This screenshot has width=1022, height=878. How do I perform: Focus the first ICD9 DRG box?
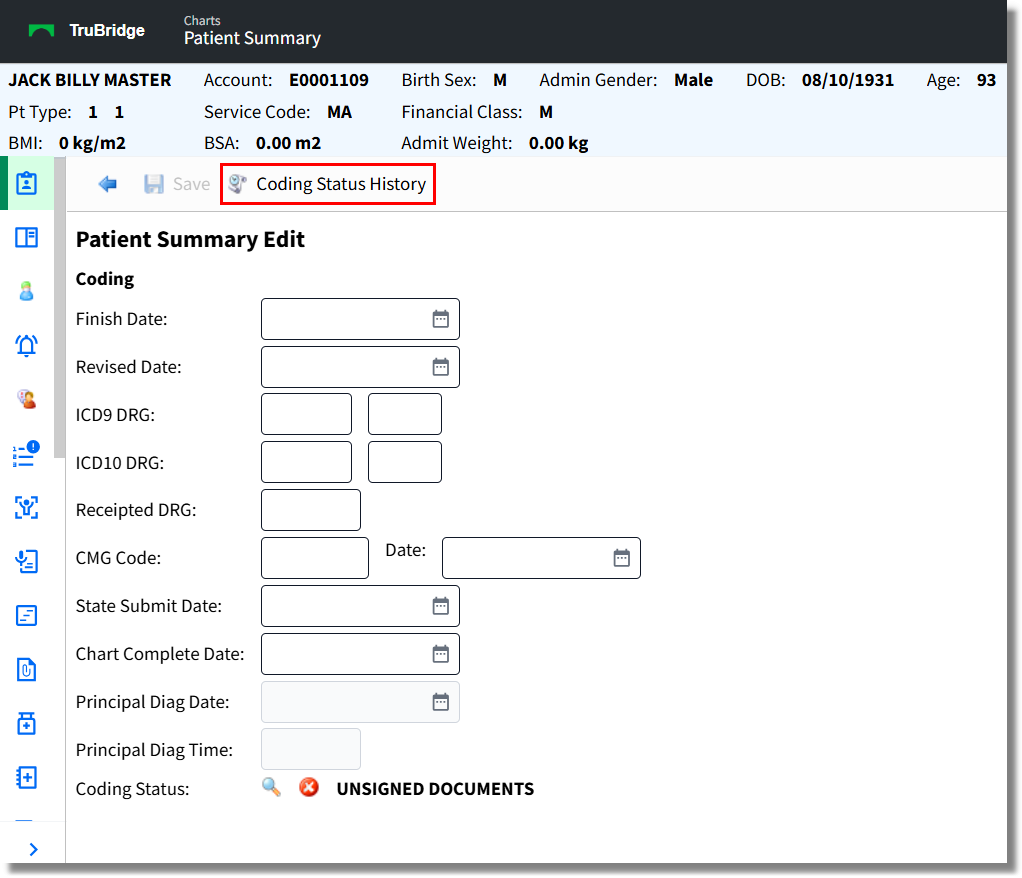(x=306, y=414)
